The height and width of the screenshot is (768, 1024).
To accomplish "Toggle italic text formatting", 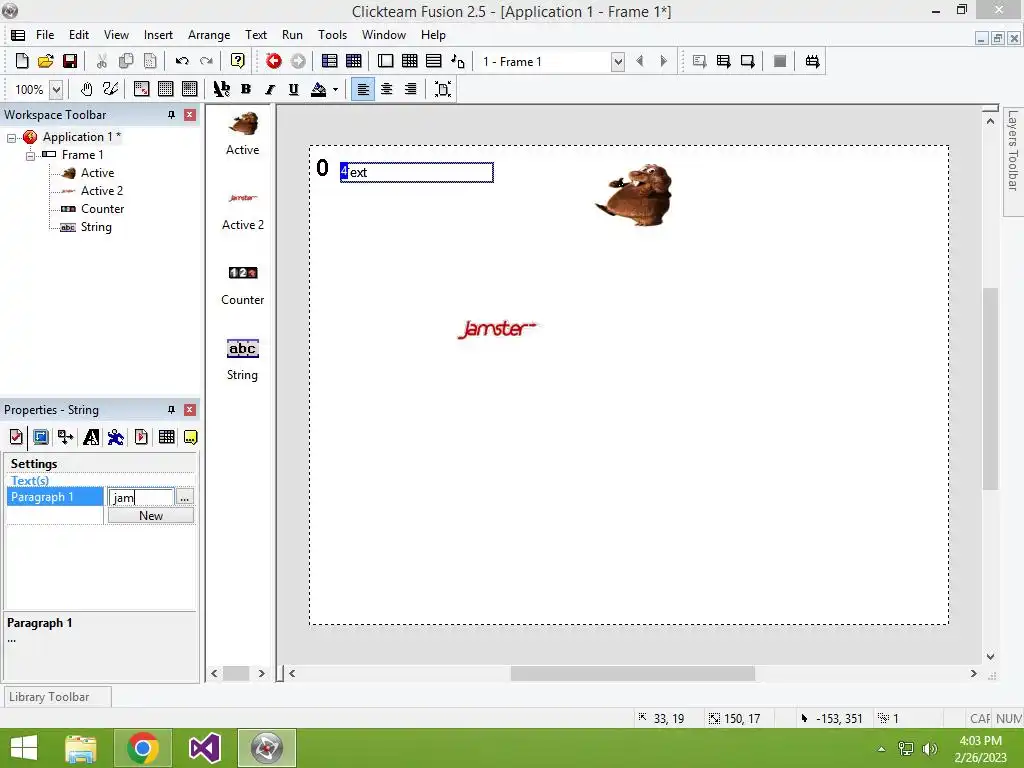I will click(270, 89).
